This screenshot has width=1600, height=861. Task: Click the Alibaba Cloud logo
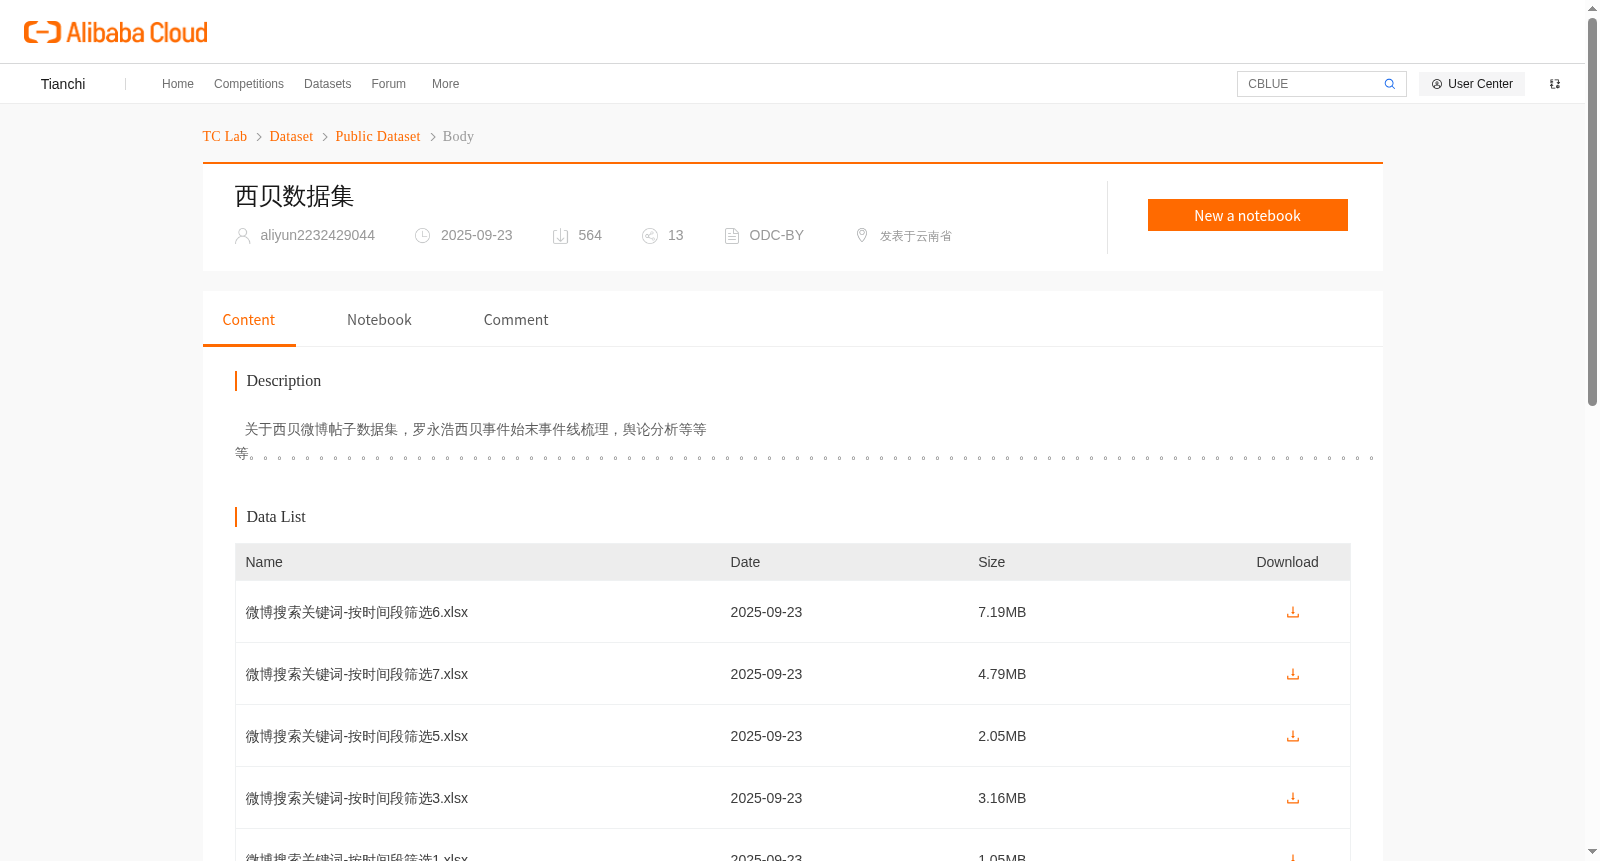(116, 32)
